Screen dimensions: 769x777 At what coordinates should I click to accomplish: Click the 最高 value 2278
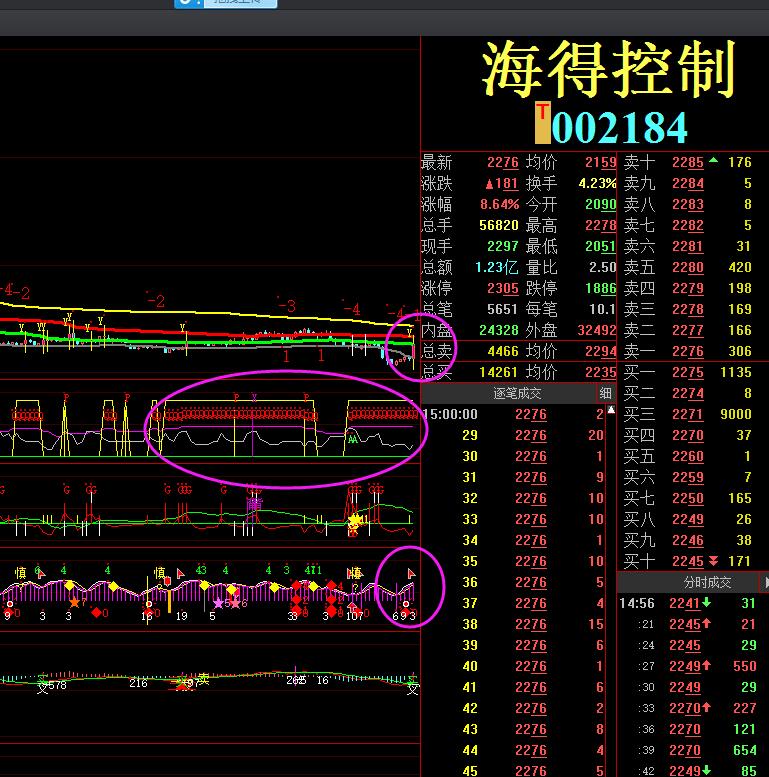(x=601, y=225)
